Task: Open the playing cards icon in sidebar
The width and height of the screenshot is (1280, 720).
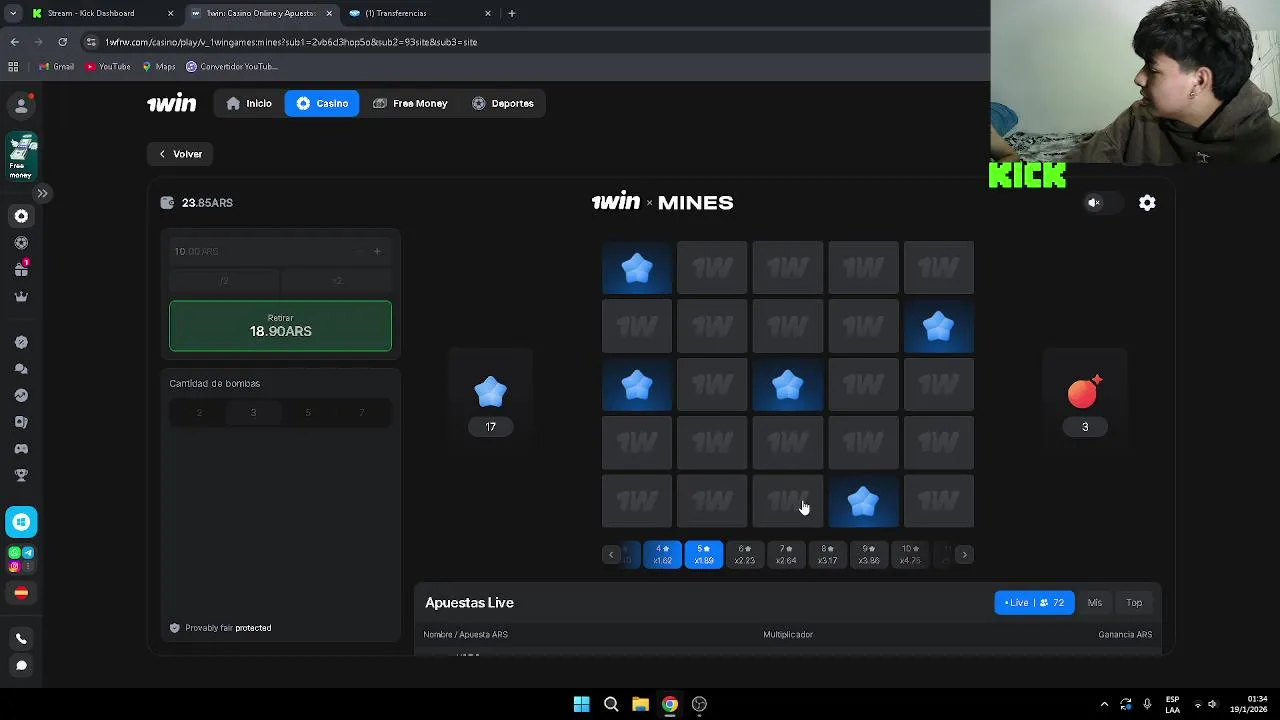Action: pos(21,422)
